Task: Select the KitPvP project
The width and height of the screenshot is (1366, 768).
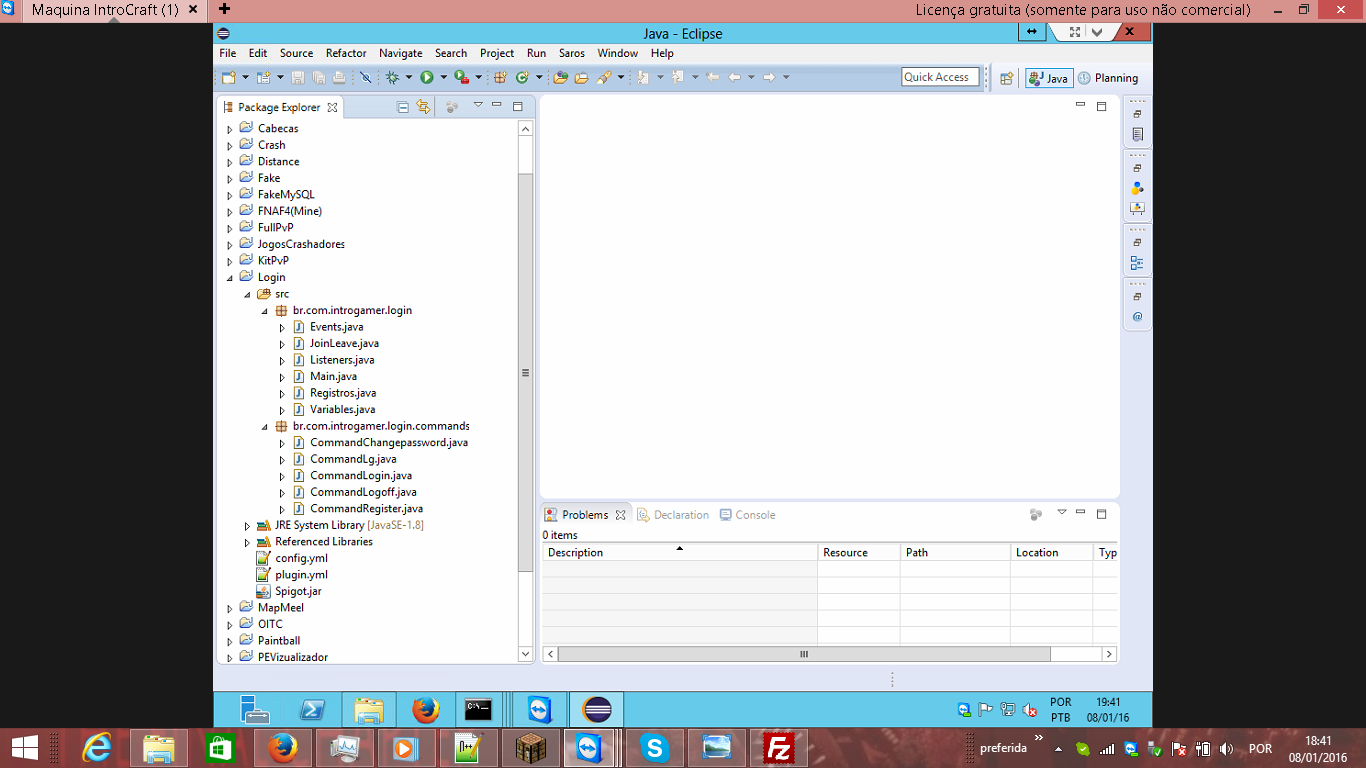Action: point(273,261)
